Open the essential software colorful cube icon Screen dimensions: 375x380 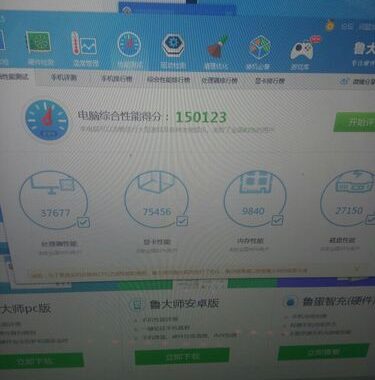click(260, 47)
